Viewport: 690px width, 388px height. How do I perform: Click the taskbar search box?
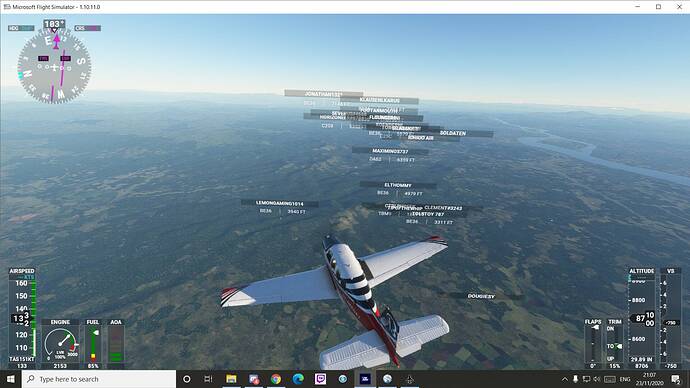(x=99, y=379)
